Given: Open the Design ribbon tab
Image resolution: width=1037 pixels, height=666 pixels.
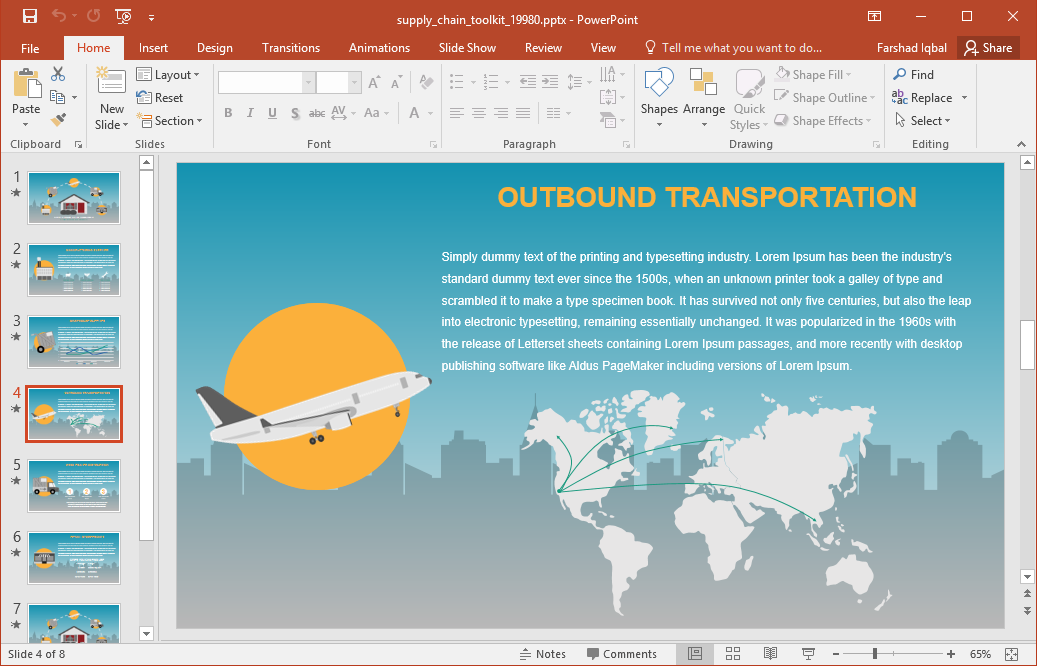Looking at the screenshot, I should (214, 48).
